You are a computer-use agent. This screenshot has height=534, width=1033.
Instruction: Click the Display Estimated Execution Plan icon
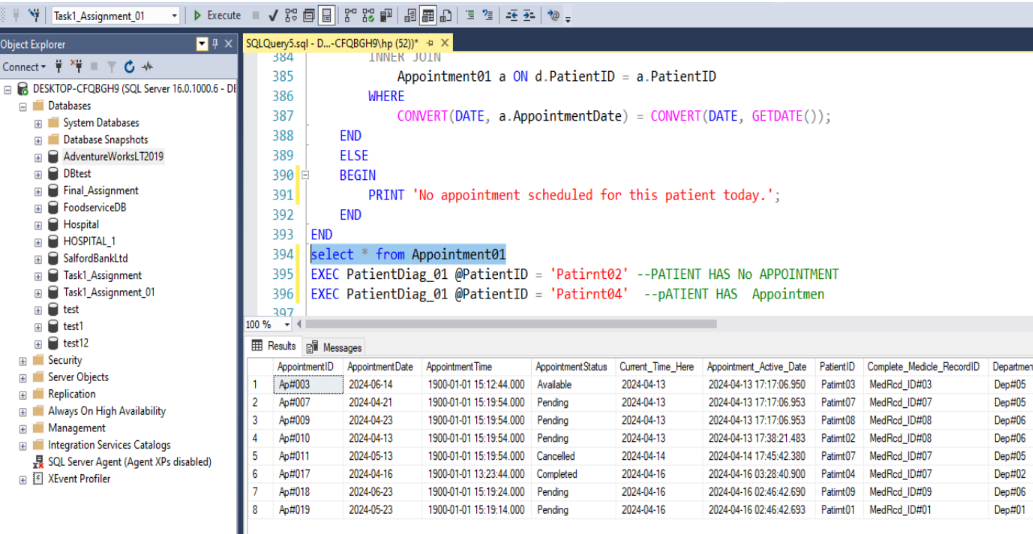coord(291,15)
